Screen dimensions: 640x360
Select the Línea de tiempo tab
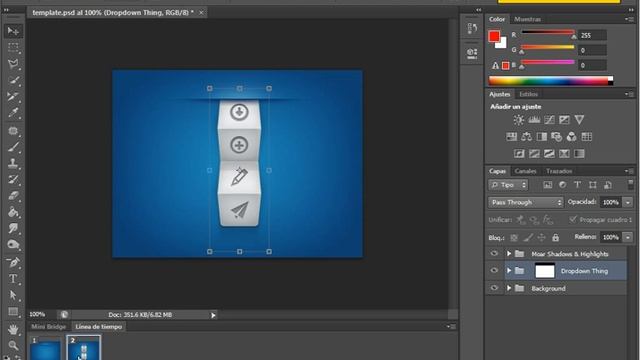(99, 327)
